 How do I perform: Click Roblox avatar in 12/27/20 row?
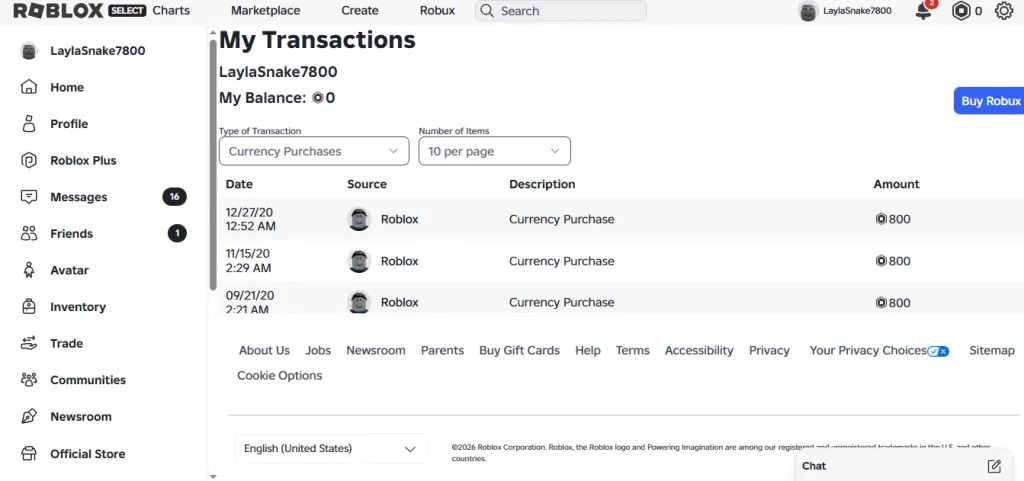359,219
